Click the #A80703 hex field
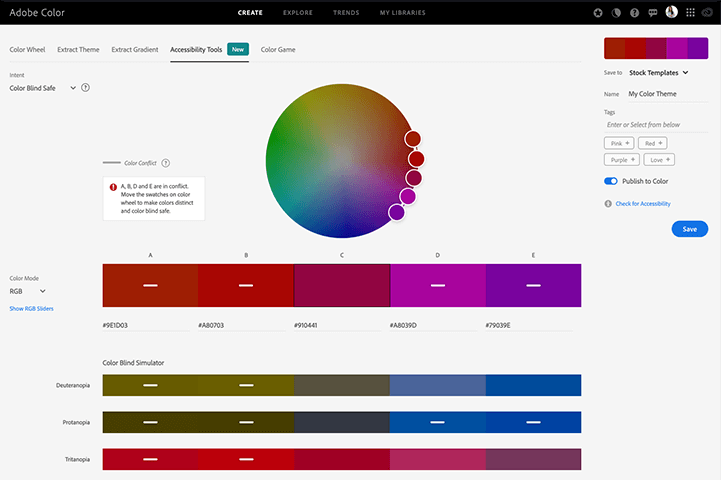The width and height of the screenshot is (721, 480). (x=241, y=326)
